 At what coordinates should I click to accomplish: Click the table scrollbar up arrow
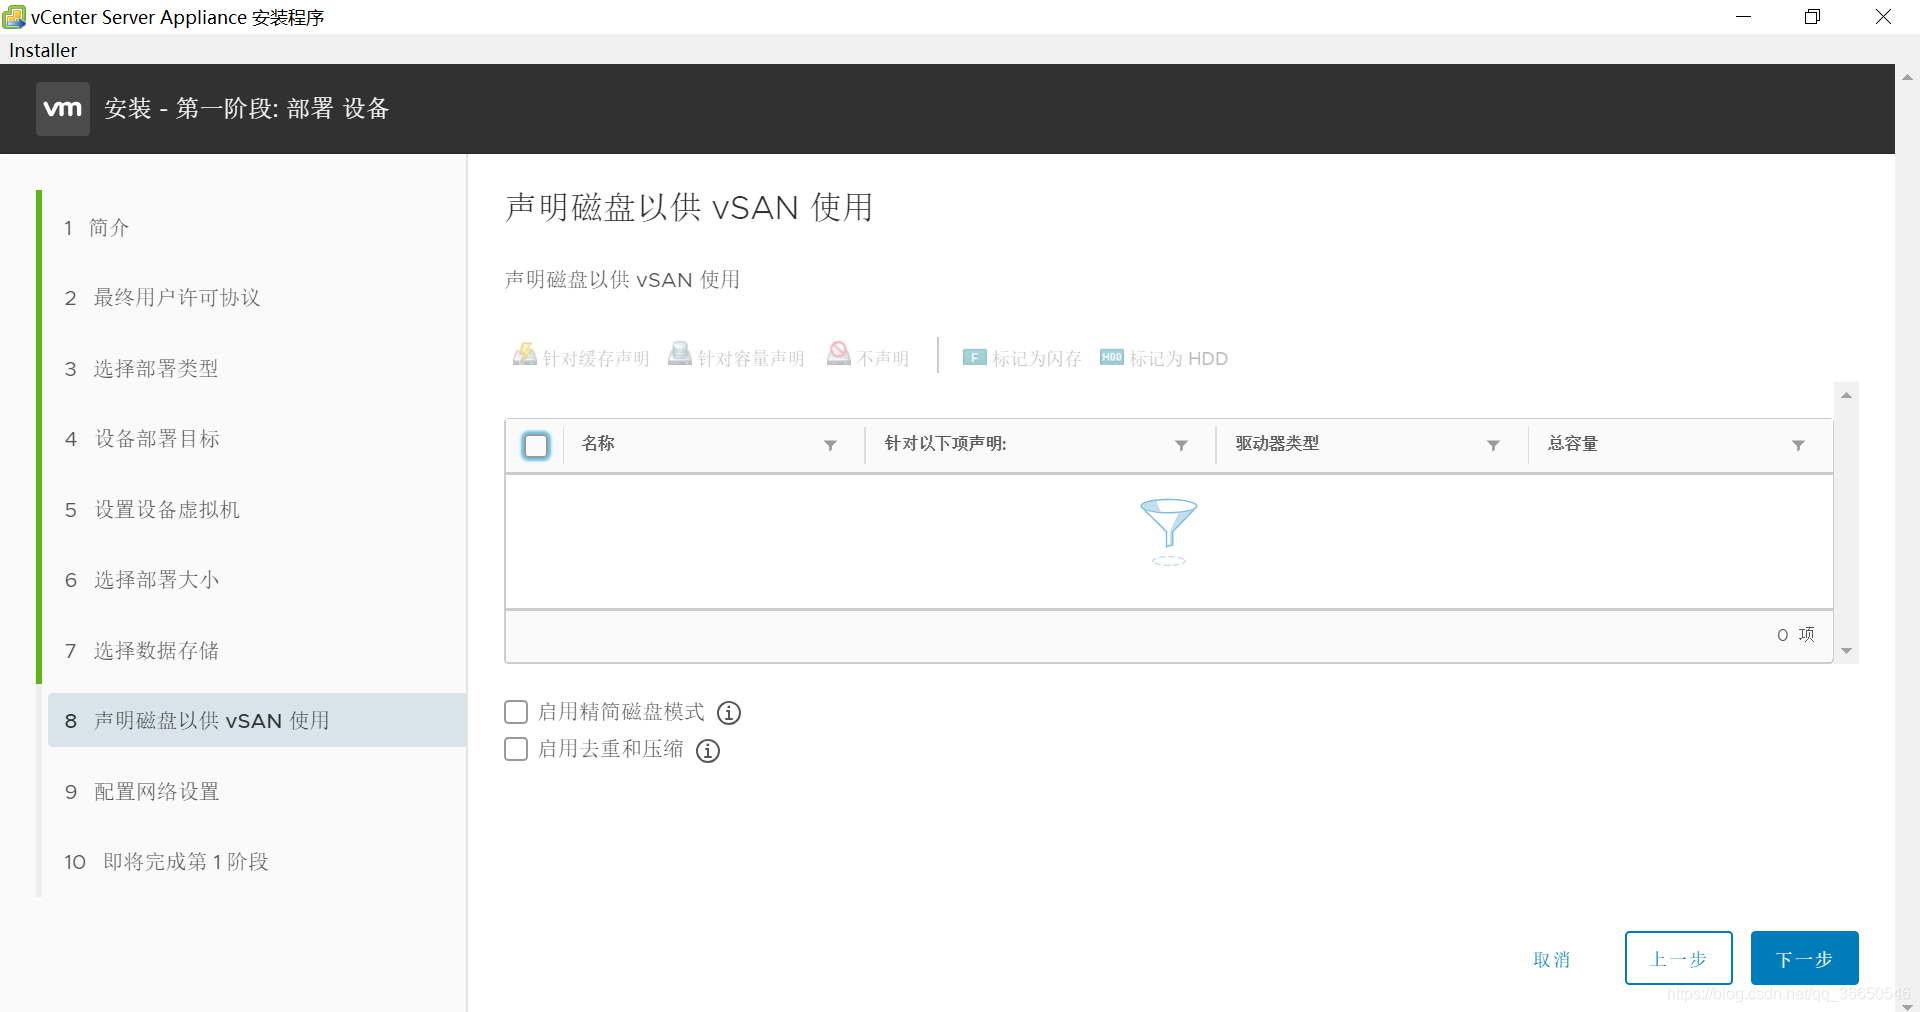point(1846,396)
